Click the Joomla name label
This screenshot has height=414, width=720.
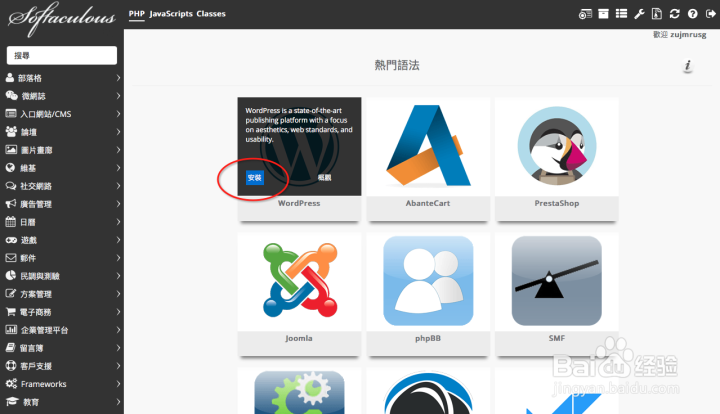(299, 338)
